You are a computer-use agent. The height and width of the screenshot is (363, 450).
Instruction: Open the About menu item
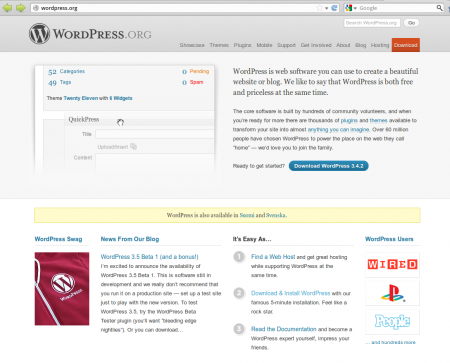[343, 45]
